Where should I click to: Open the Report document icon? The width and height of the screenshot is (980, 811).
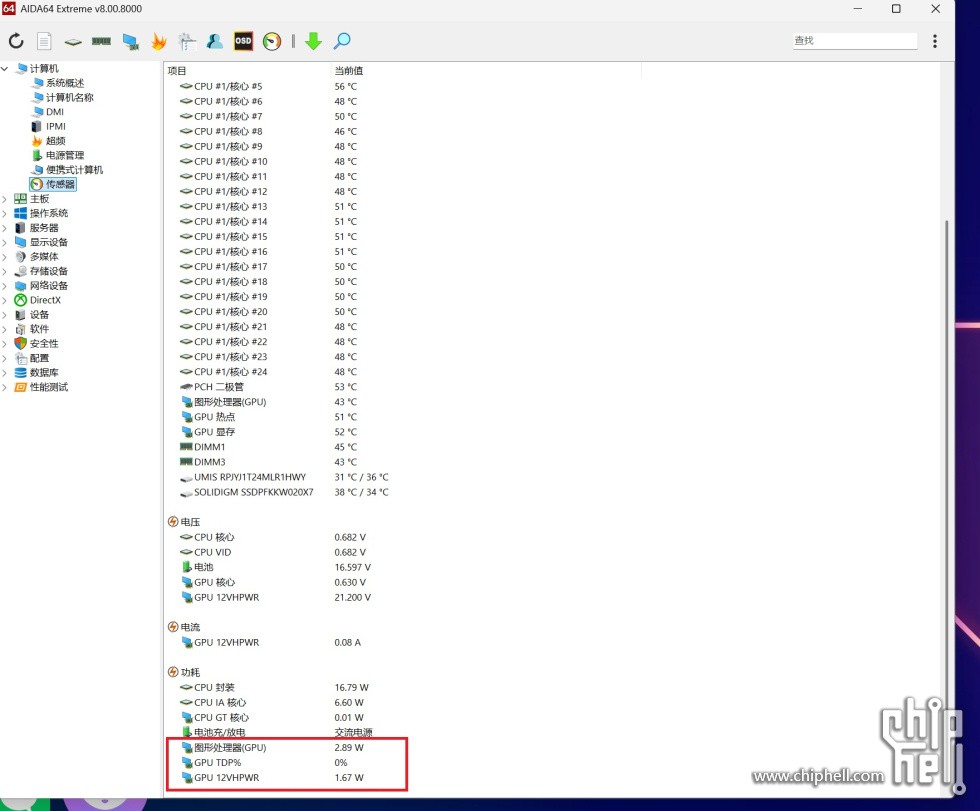click(44, 41)
